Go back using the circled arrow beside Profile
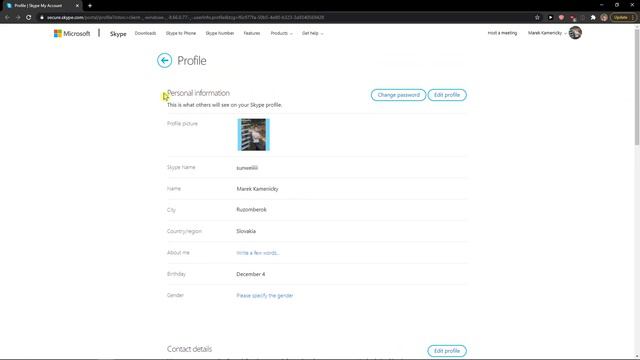The image size is (640, 360). [164, 60]
